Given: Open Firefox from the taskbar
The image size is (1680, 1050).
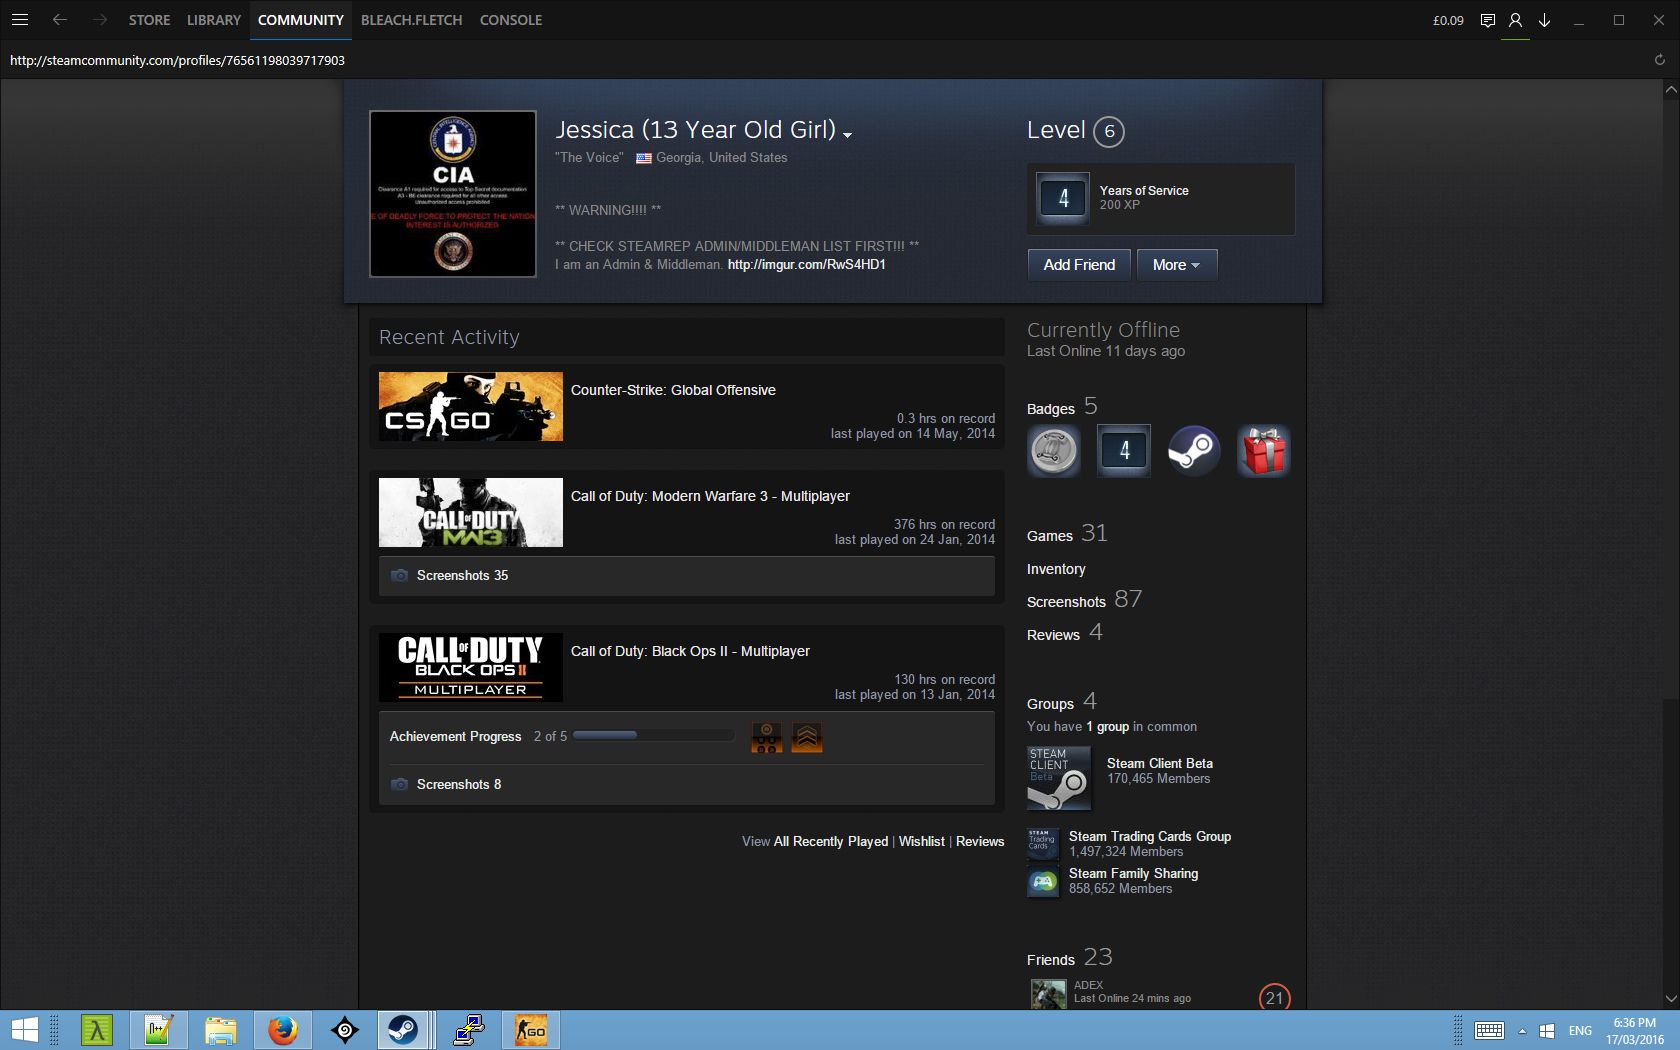Looking at the screenshot, I should click(282, 1029).
